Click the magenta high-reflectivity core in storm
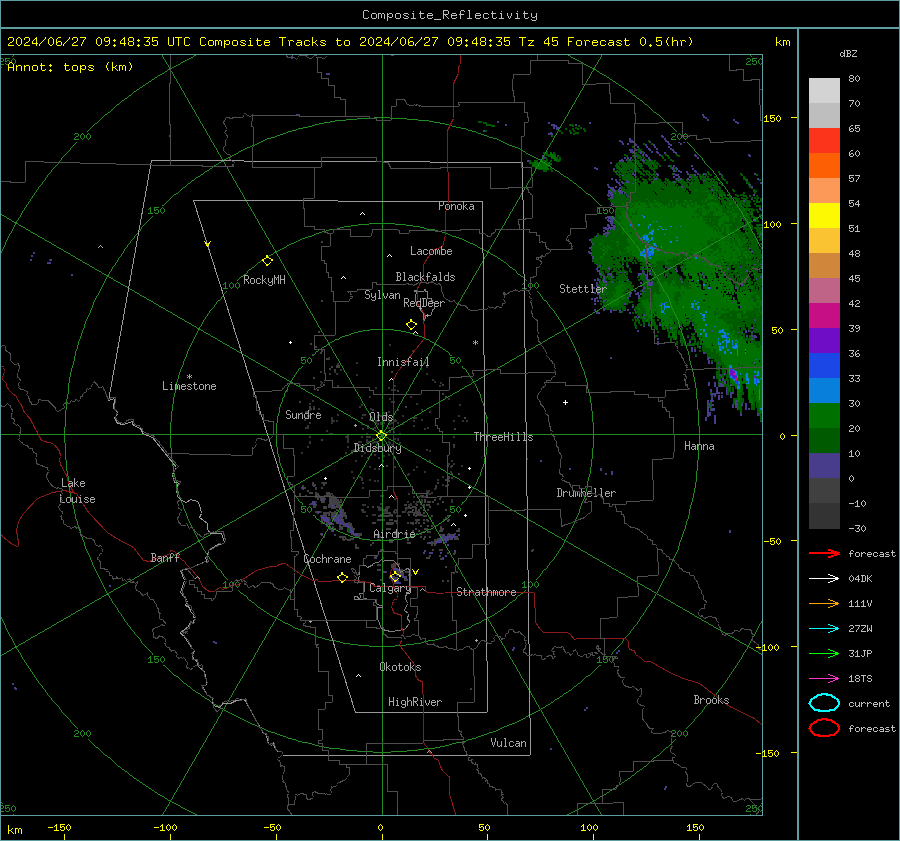The height and width of the screenshot is (841, 900). [733, 376]
